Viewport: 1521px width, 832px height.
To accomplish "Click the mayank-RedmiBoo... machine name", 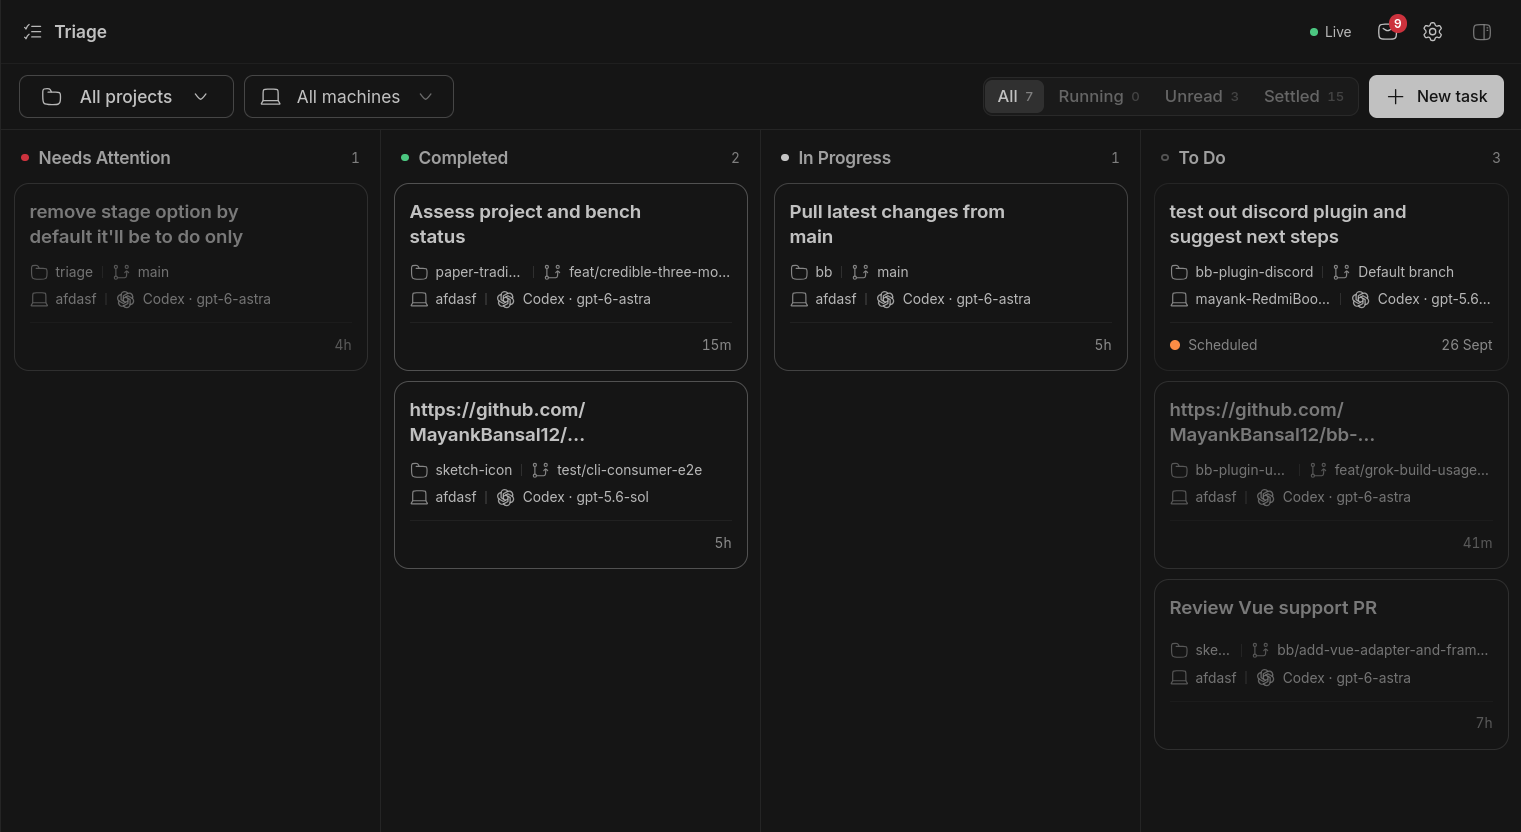I will 1262,299.
